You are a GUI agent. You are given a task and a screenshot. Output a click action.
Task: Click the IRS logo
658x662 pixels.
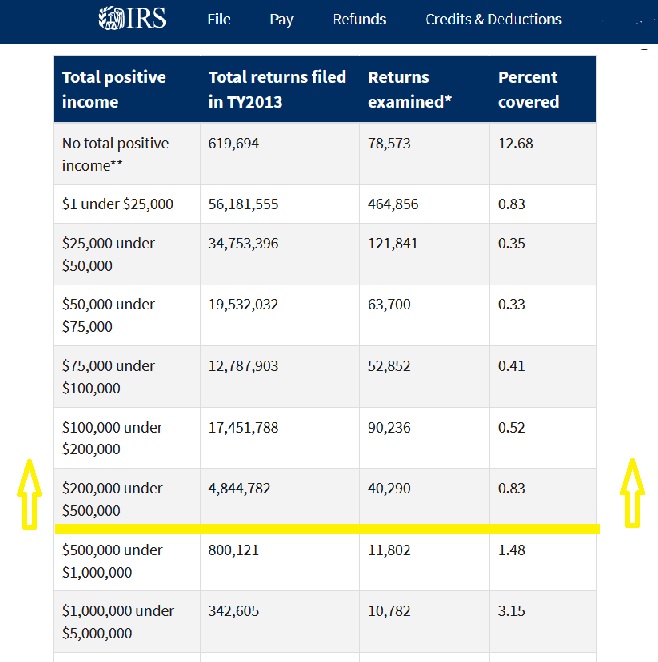pos(133,19)
